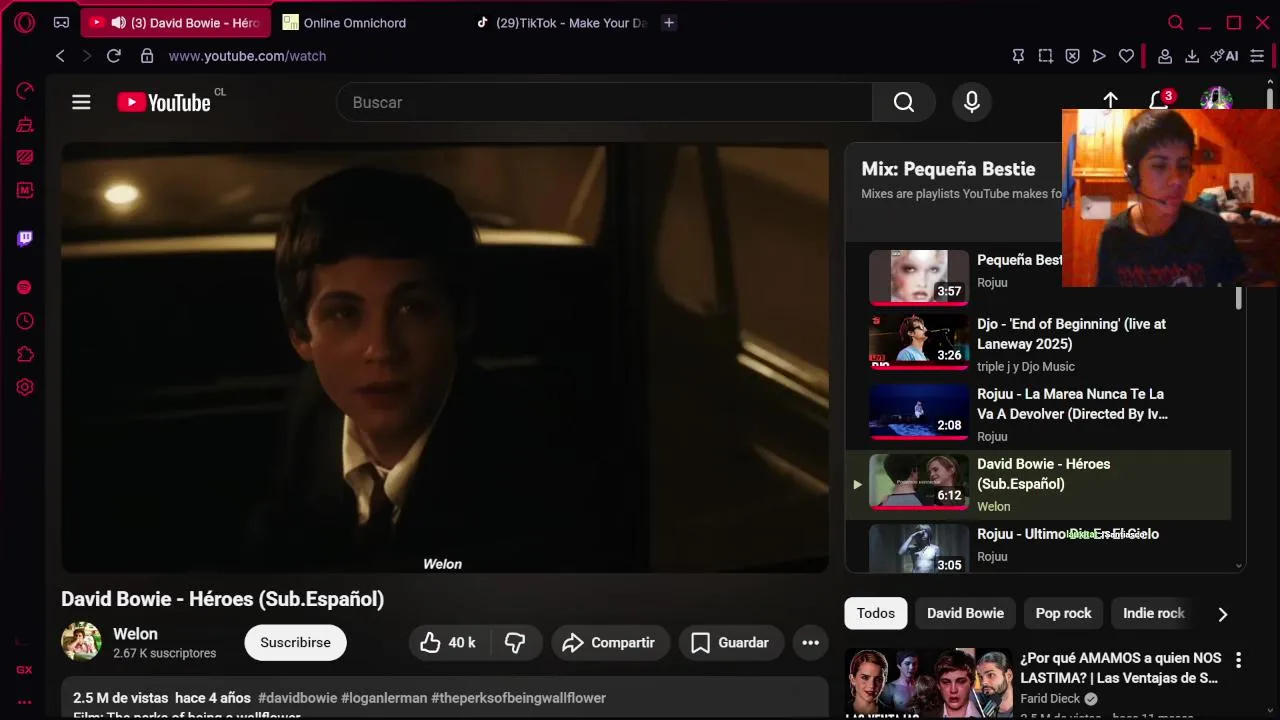Open the YouTube hamburger guide menu
The width and height of the screenshot is (1280, 720).
pyautogui.click(x=81, y=102)
